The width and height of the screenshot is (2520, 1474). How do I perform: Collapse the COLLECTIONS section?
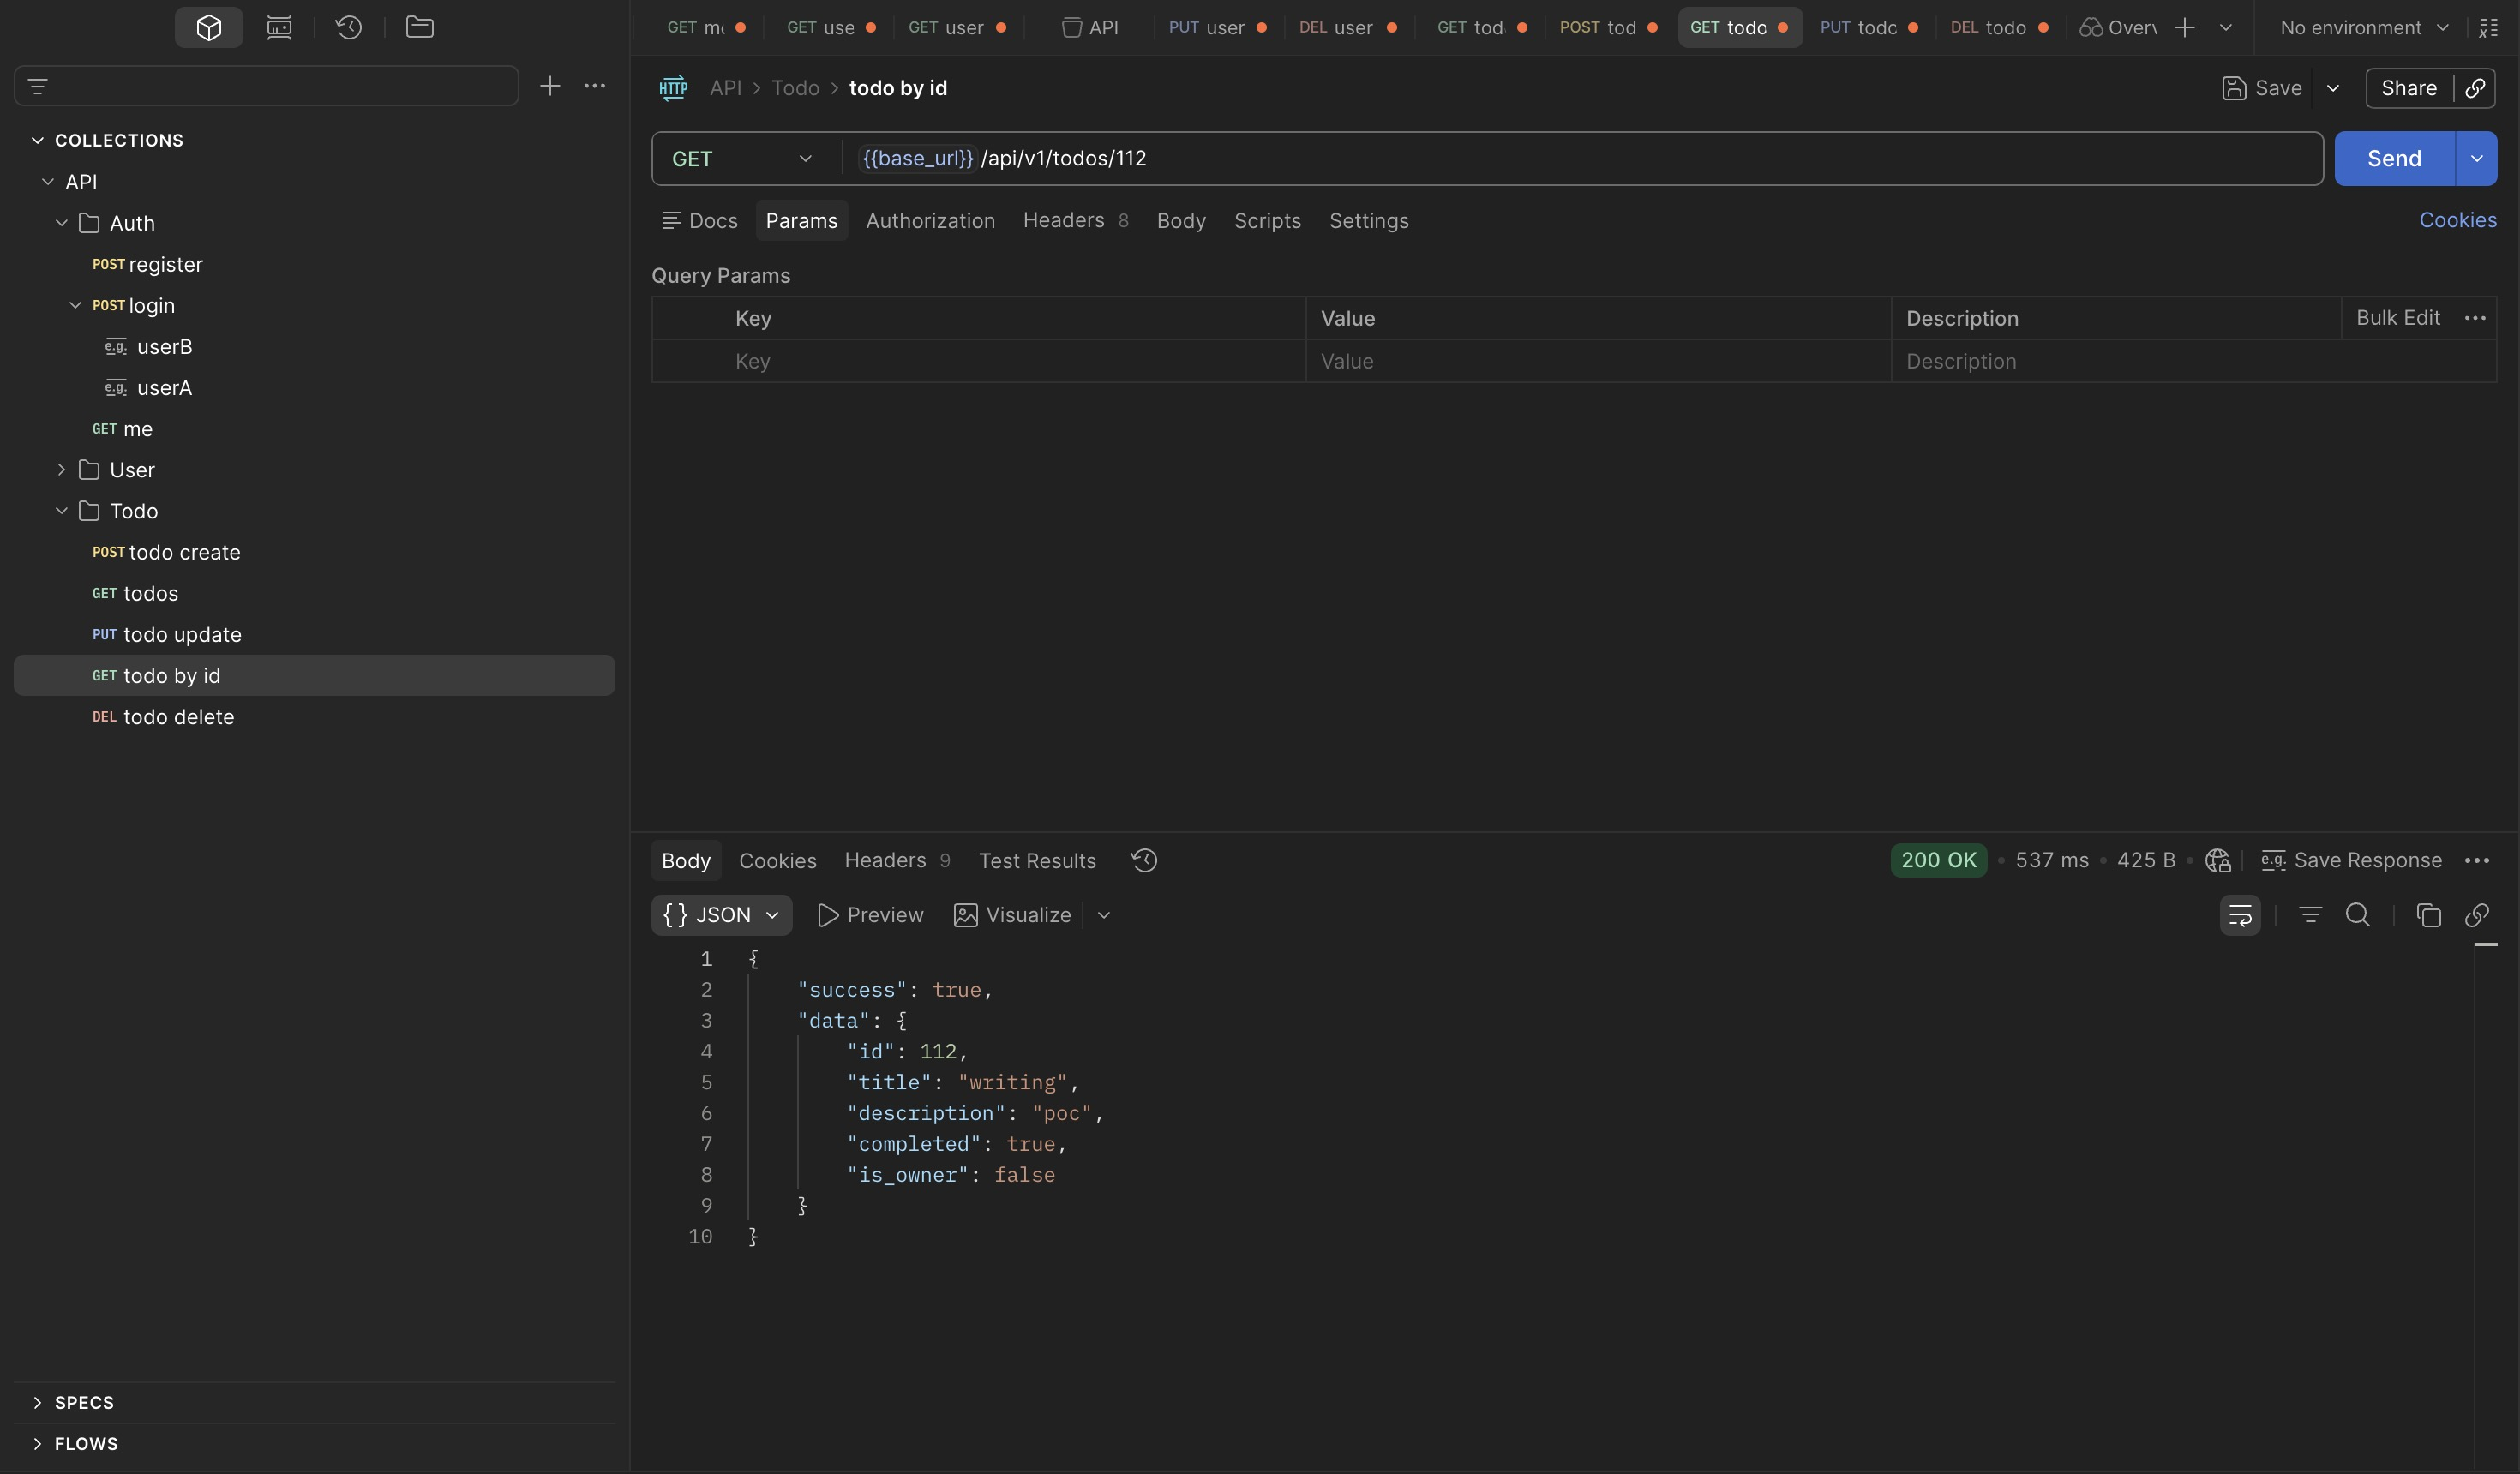tap(37, 140)
